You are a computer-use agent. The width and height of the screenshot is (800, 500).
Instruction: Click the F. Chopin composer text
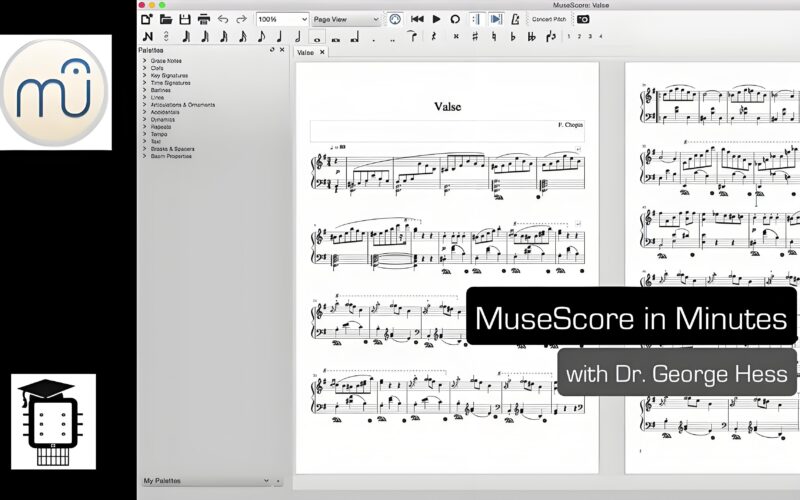click(x=570, y=124)
